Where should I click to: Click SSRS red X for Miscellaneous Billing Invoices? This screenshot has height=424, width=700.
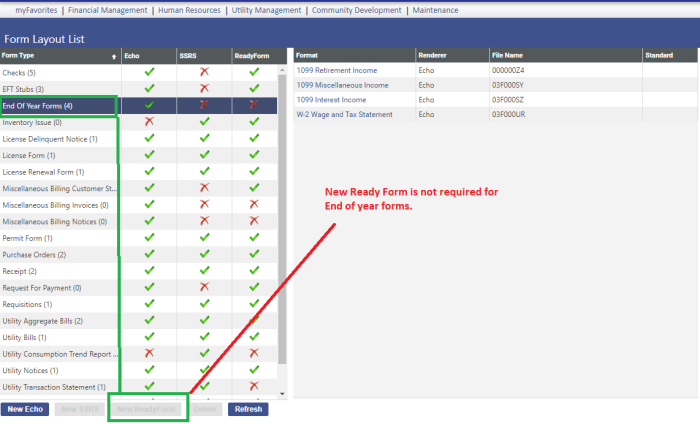pos(204,204)
